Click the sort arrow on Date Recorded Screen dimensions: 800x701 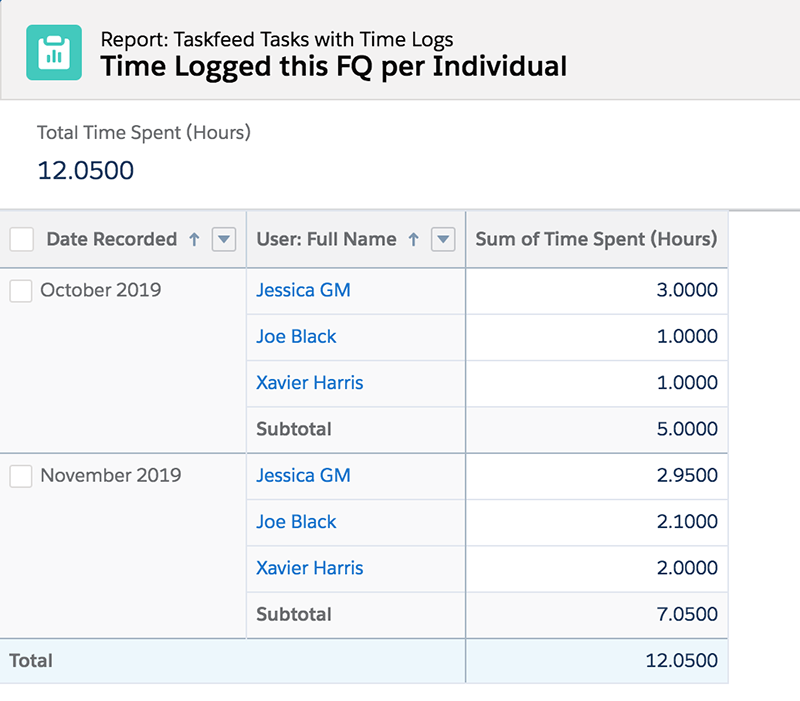[x=192, y=239]
